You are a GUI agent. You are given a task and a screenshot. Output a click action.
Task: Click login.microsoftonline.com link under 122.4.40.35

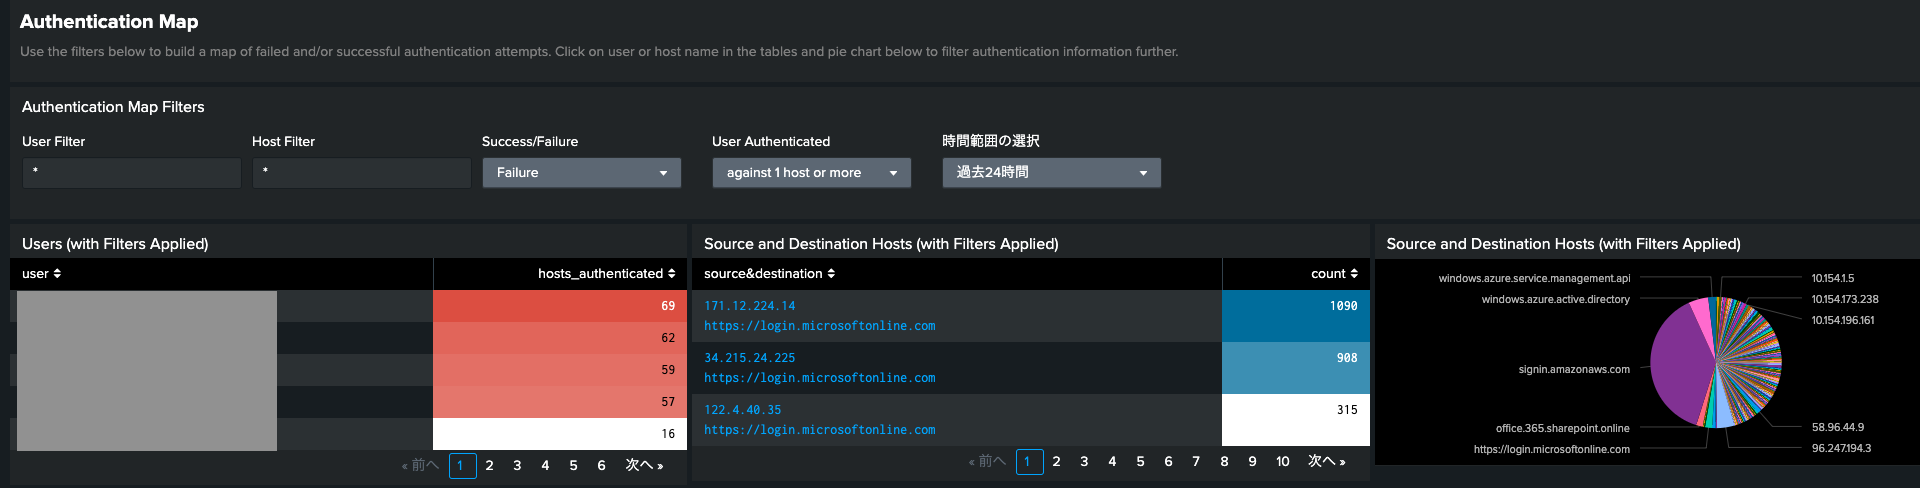click(x=820, y=430)
